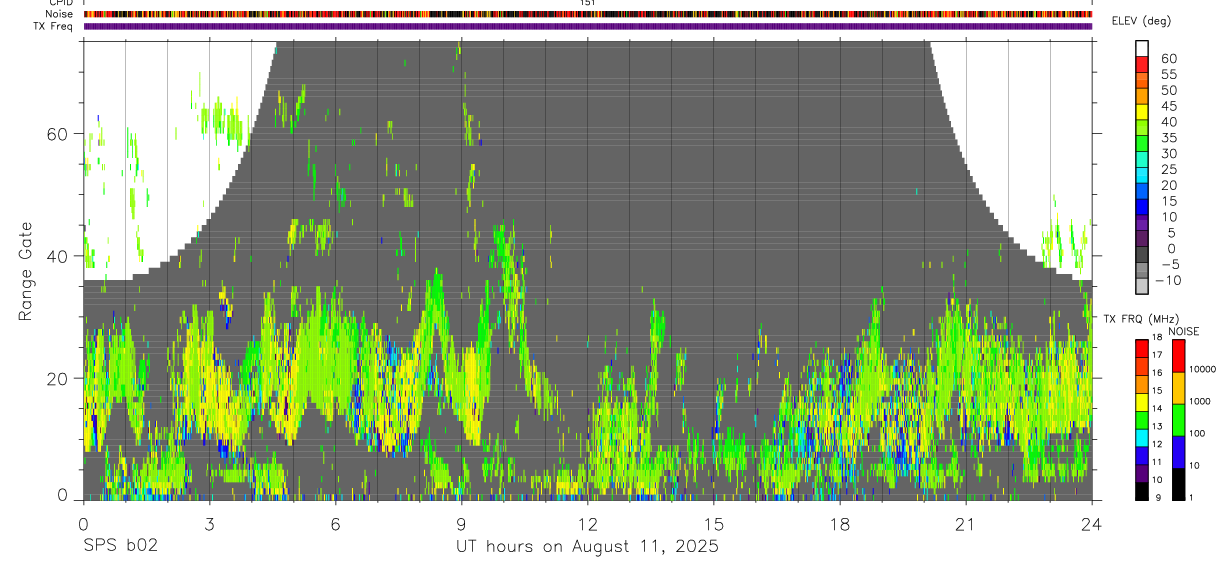The image size is (1228, 567).
Task: Click ELEV colorbar label '30'
Action: point(1168,154)
